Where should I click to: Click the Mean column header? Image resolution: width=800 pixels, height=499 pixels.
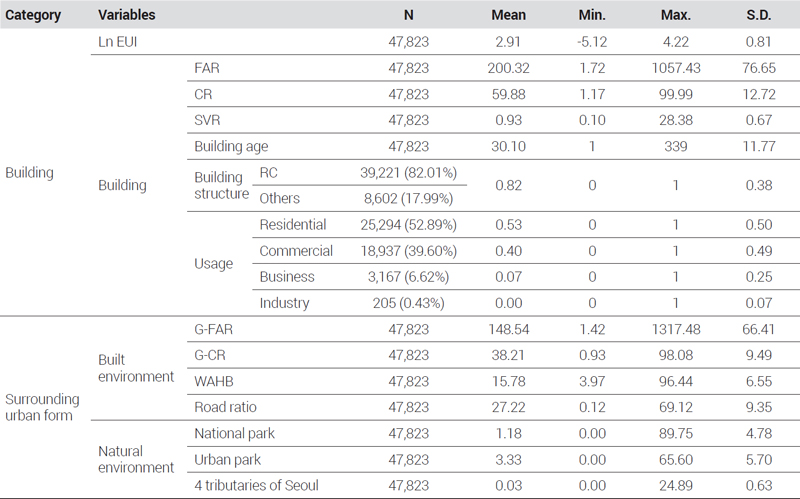[508, 15]
